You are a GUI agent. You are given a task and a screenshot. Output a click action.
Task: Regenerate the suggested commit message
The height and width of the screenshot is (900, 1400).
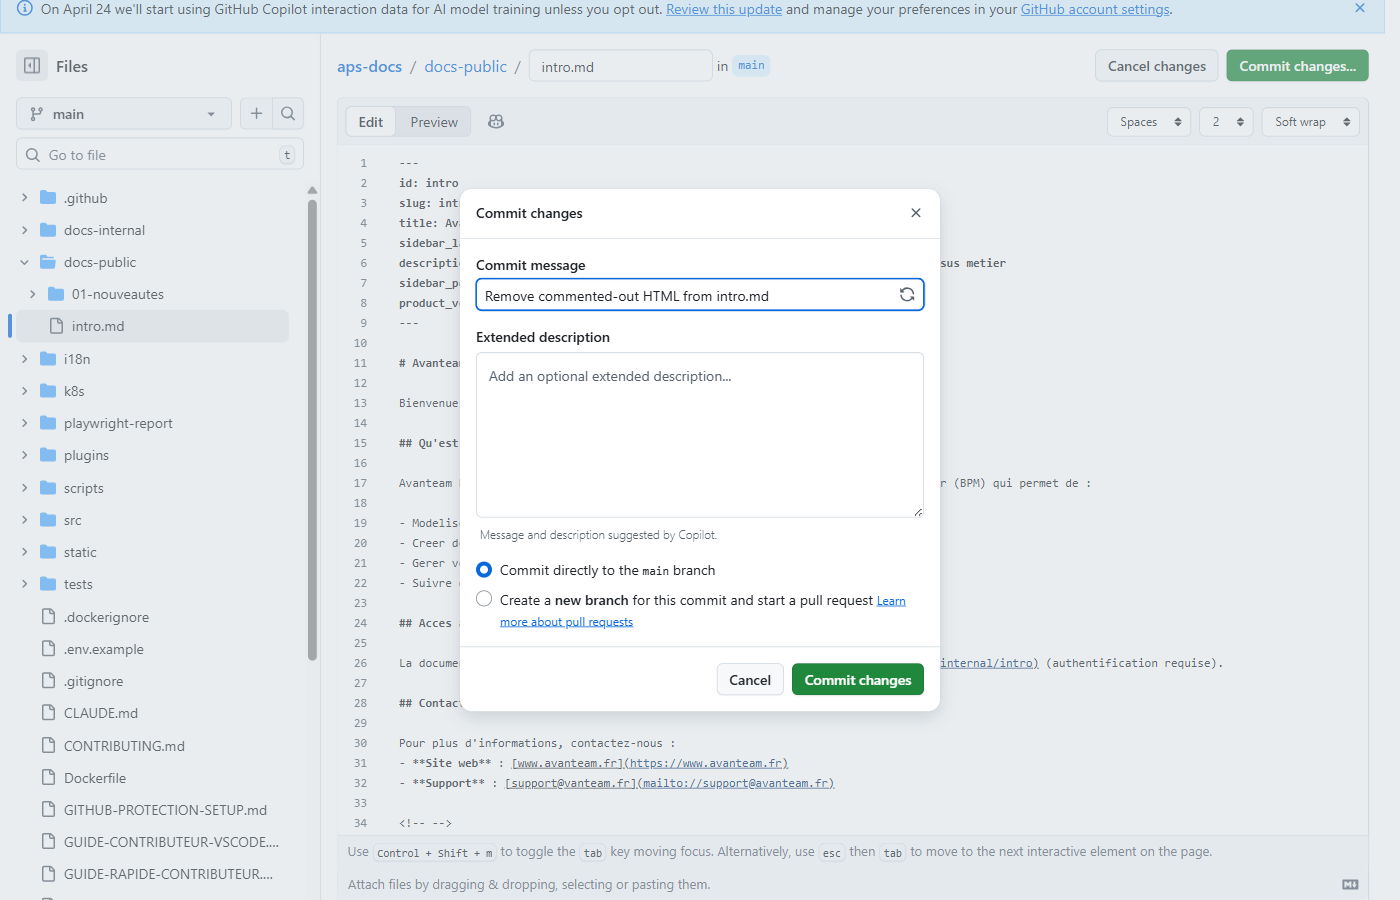[x=907, y=294]
